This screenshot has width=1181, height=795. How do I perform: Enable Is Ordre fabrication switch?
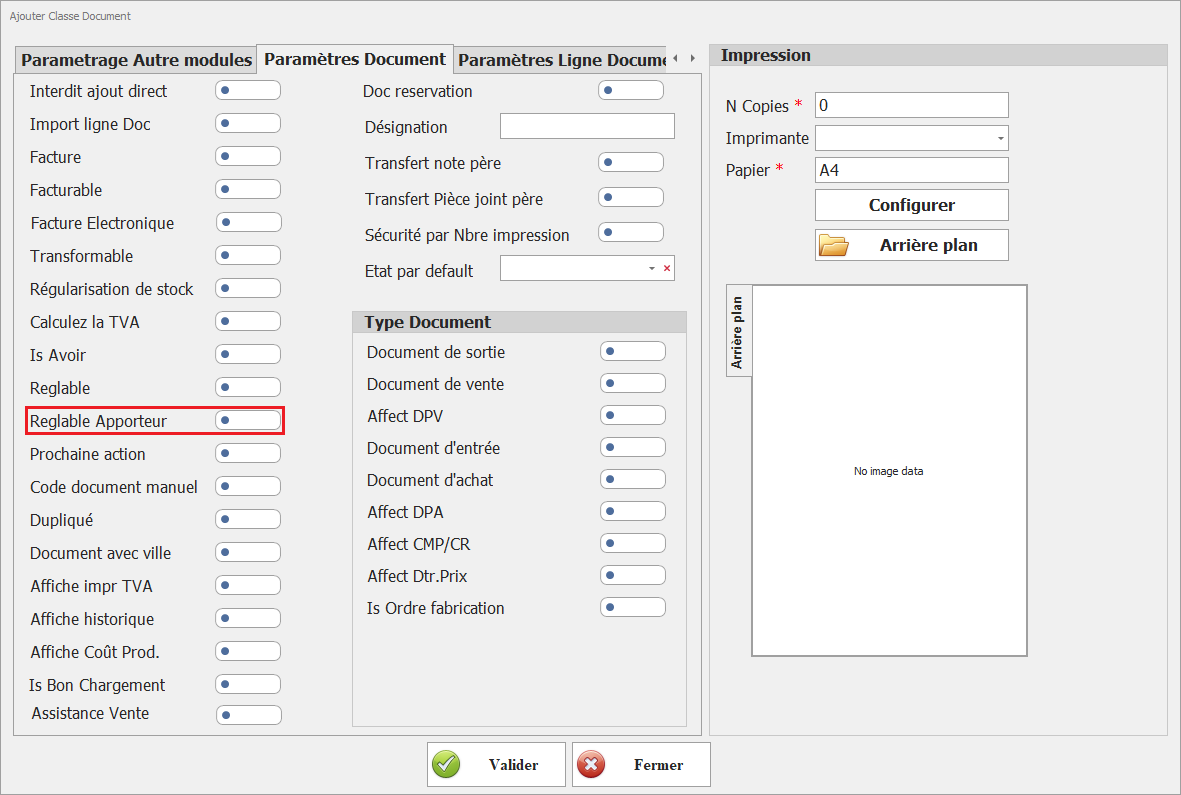[x=633, y=608]
